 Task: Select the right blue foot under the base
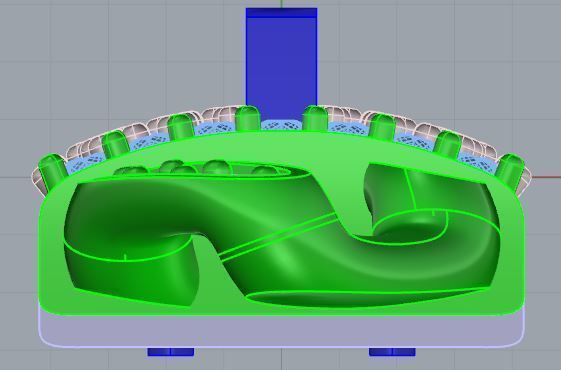pos(392,352)
